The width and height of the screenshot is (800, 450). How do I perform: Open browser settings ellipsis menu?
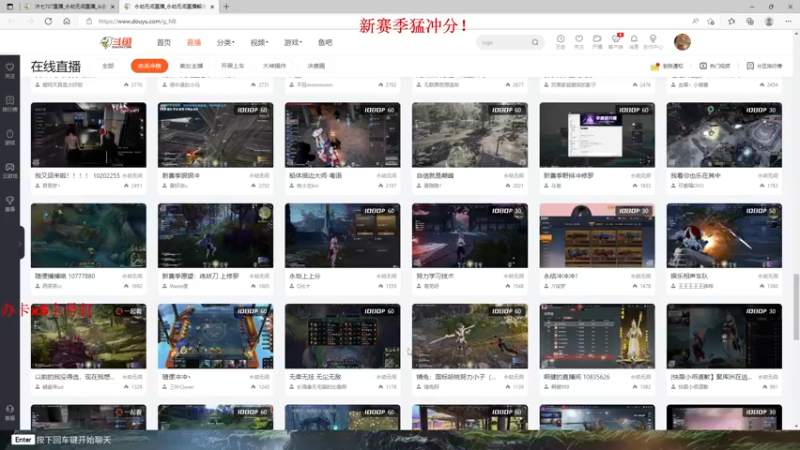click(x=788, y=21)
